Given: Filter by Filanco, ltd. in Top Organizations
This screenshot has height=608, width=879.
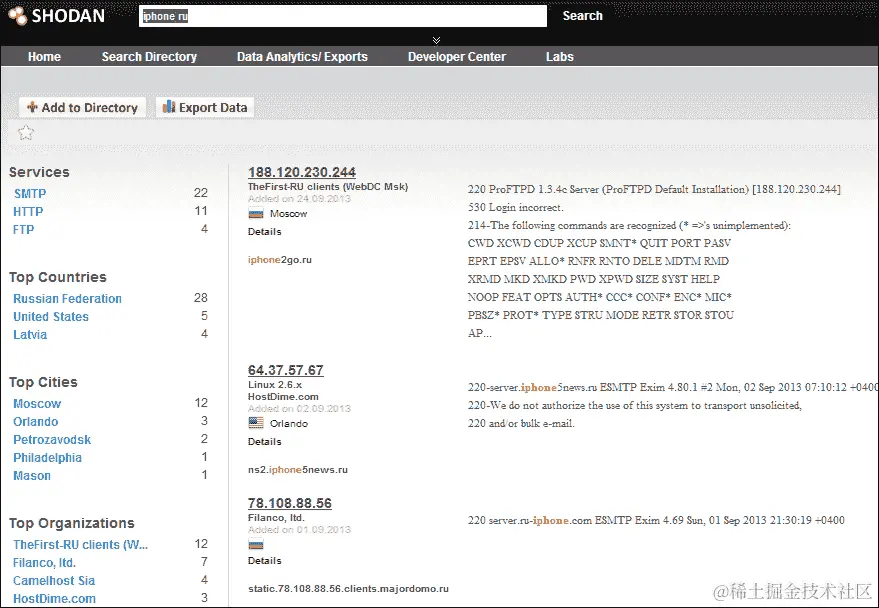Looking at the screenshot, I should 44,562.
